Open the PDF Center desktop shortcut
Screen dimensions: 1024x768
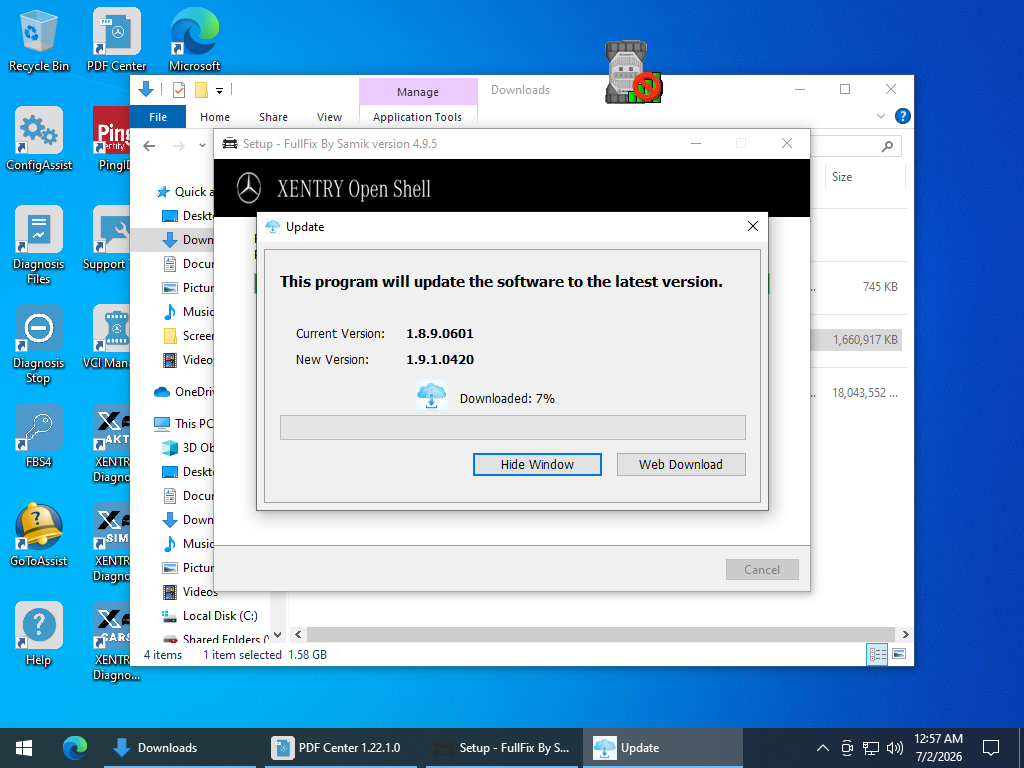tap(116, 40)
